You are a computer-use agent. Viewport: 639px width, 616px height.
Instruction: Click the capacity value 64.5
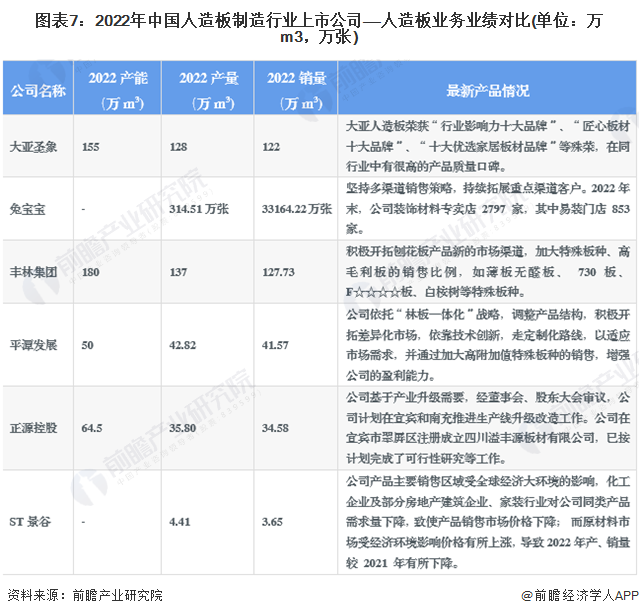[x=92, y=428]
